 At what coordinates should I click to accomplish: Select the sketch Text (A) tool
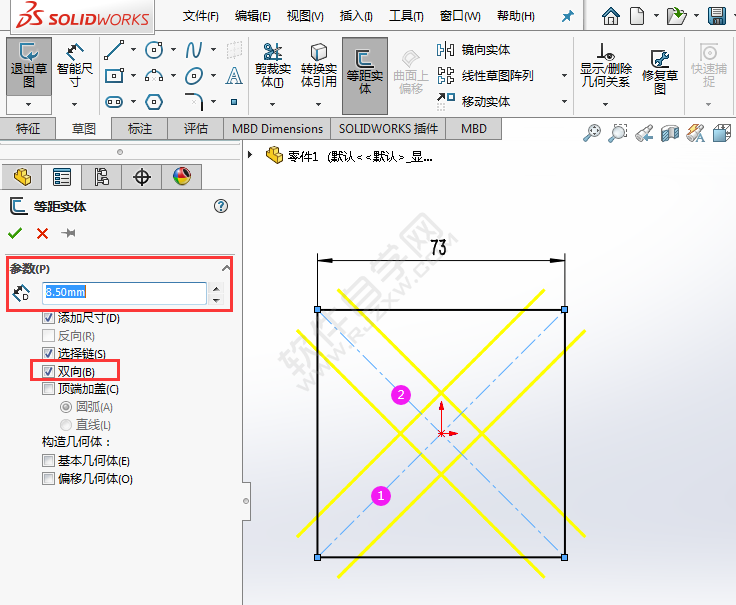coord(234,76)
